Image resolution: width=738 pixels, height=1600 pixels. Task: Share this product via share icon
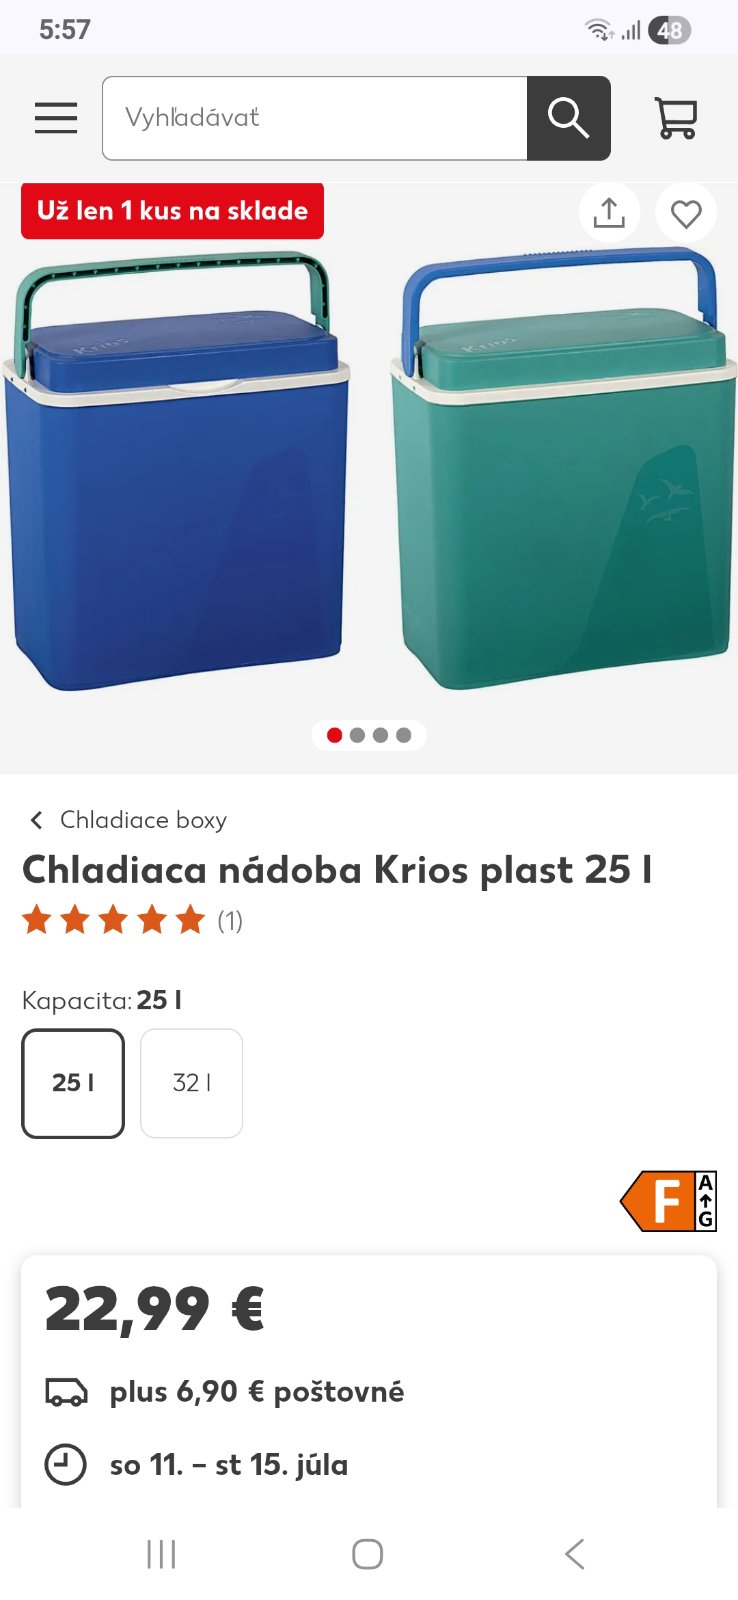click(x=609, y=213)
